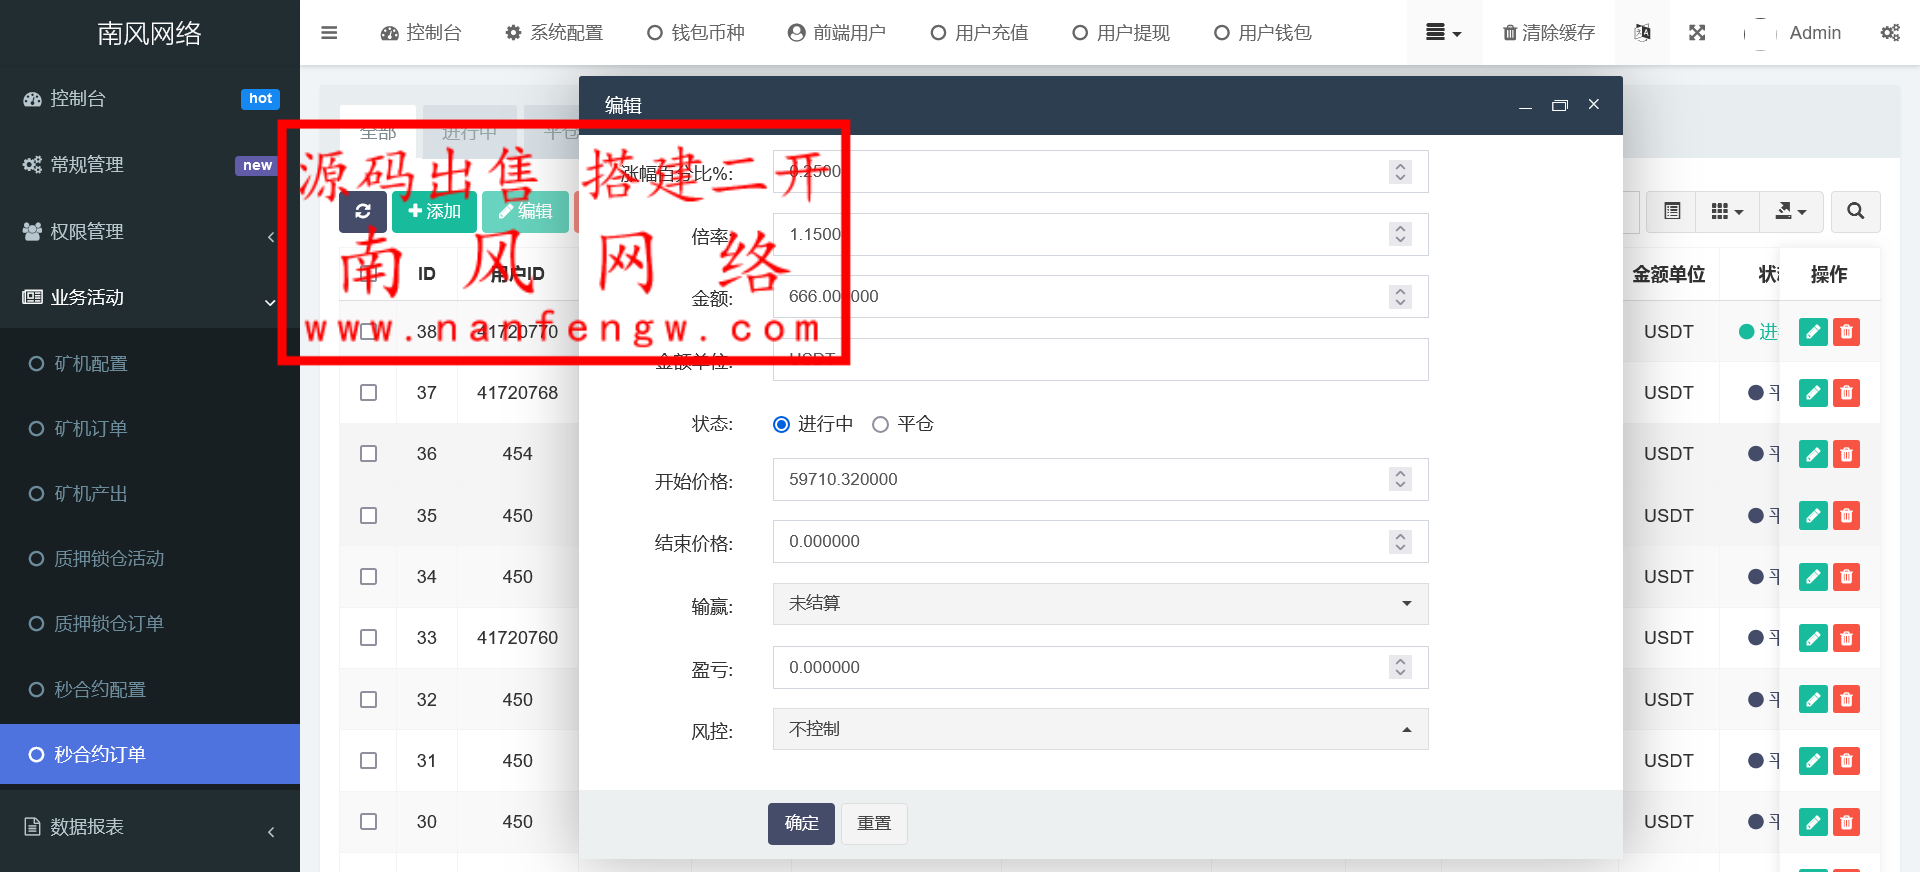Click the 开始价格 stepper arrows
The image size is (1920, 872).
point(1400,480)
